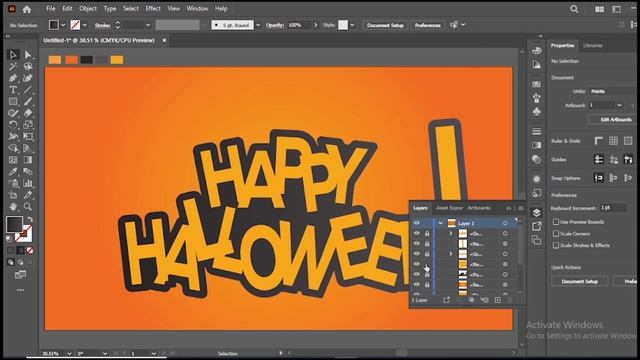The image size is (640, 360).
Task: Select the Eraser tool
Action: [28, 113]
